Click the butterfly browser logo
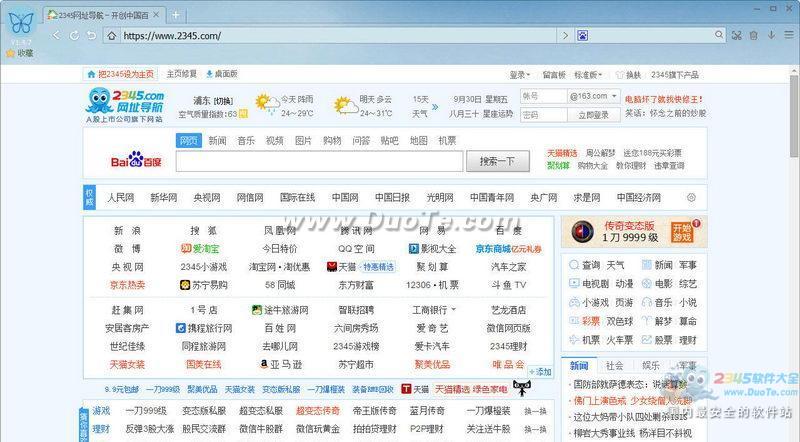The image size is (800, 442). pyautogui.click(x=21, y=23)
